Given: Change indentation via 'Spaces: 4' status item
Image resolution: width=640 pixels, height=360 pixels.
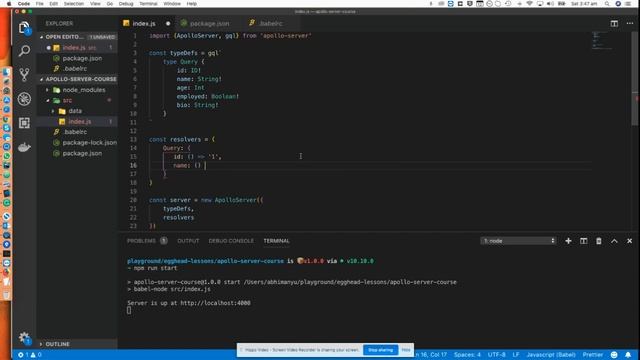Looking at the screenshot, I should click(467, 355).
